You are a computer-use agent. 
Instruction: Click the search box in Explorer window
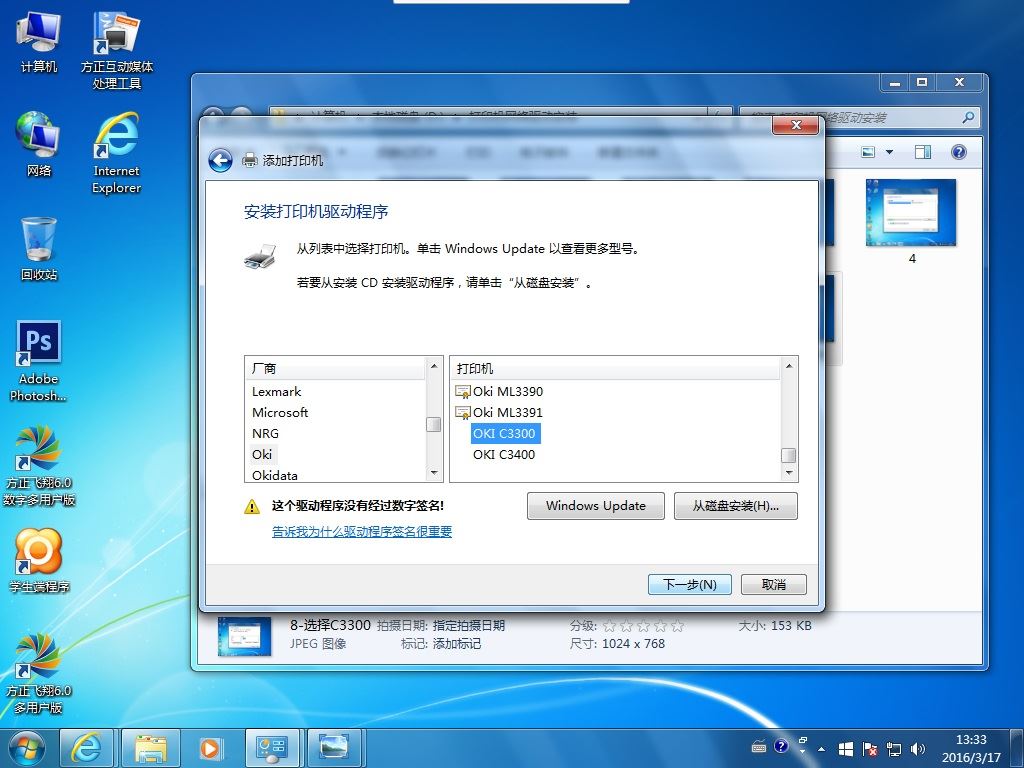pos(859,118)
